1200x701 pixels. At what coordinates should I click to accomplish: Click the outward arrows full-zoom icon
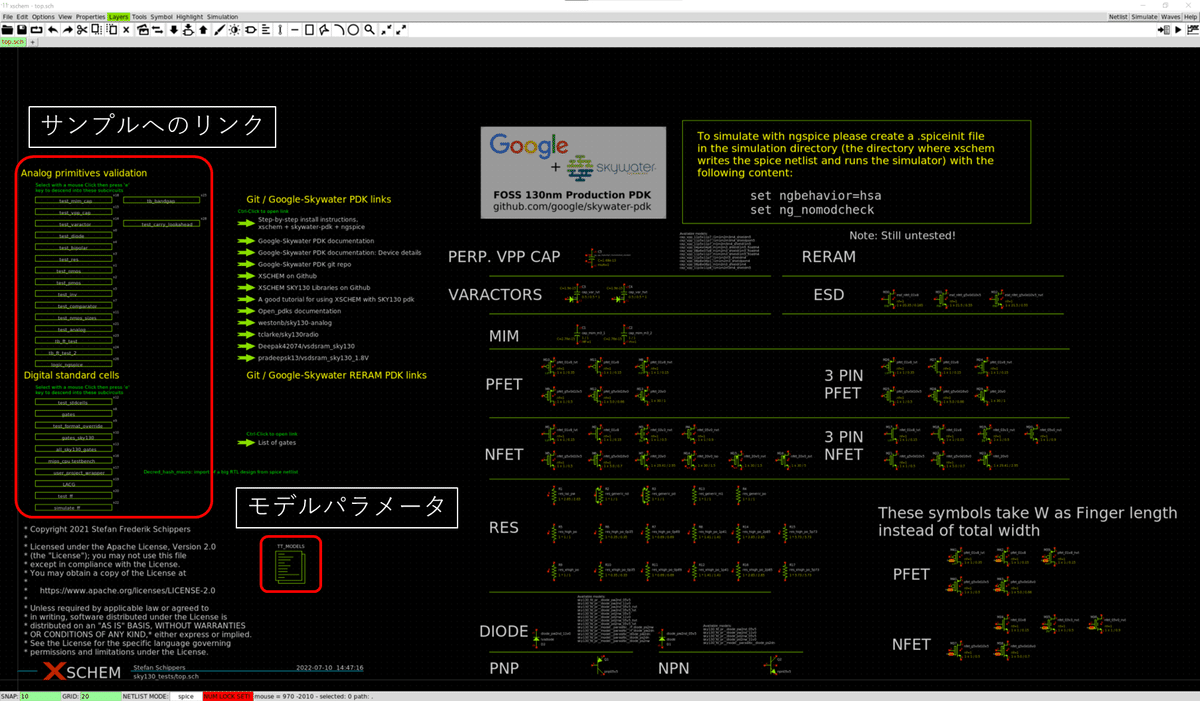401,30
